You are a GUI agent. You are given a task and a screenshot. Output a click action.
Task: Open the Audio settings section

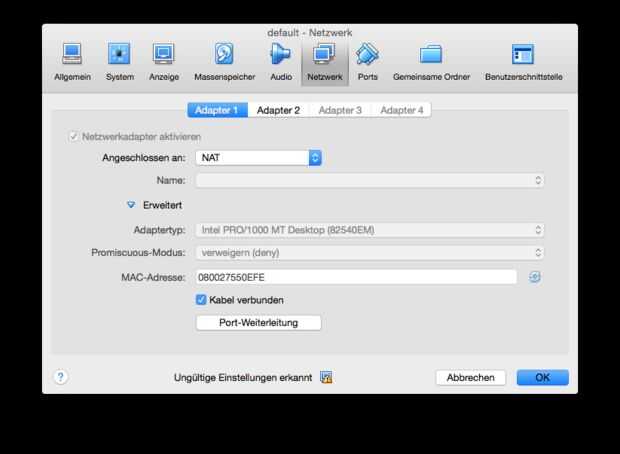tap(281, 62)
